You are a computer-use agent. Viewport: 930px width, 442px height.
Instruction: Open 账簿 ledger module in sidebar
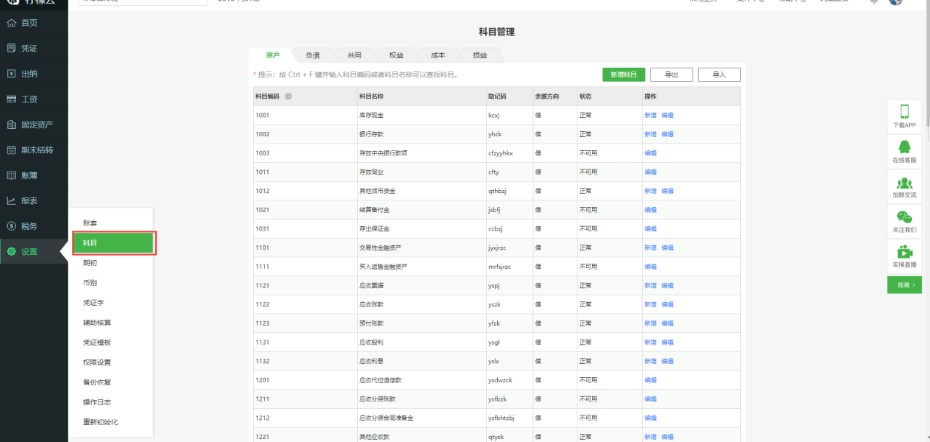tap(34, 176)
